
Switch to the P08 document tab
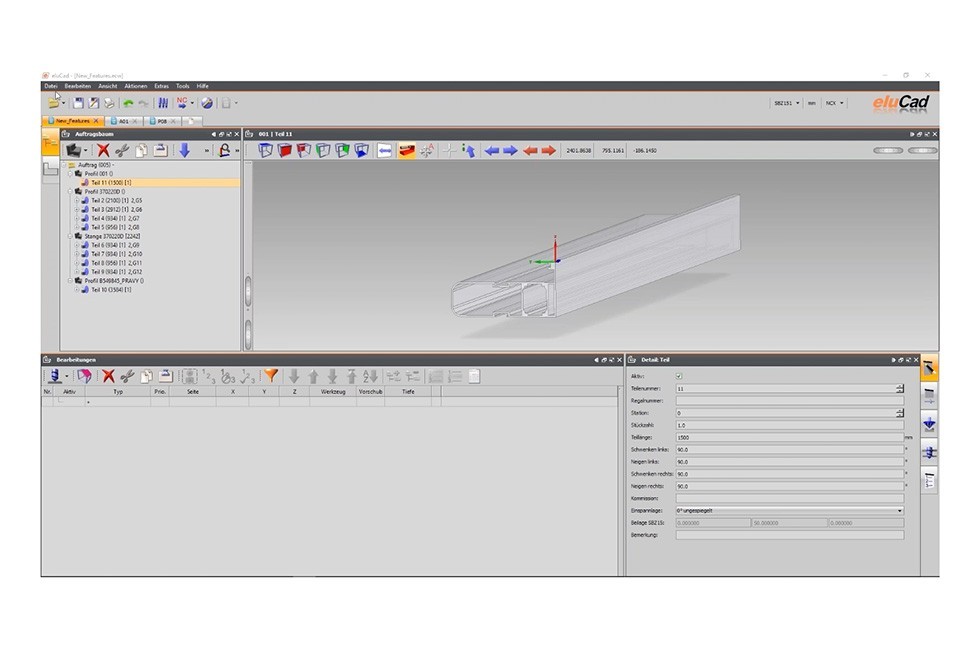pos(162,121)
